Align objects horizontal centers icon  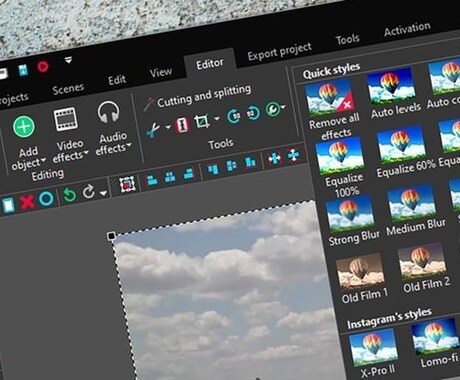[170, 177]
